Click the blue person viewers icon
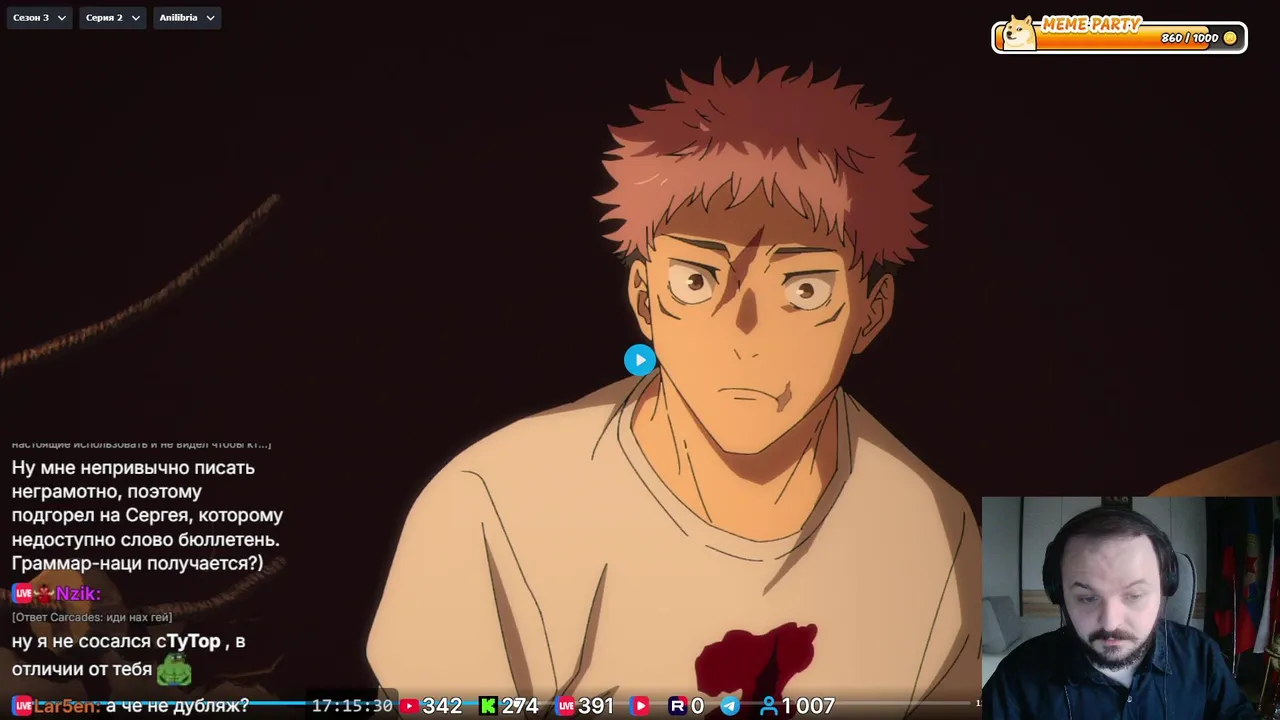 pyautogui.click(x=768, y=706)
